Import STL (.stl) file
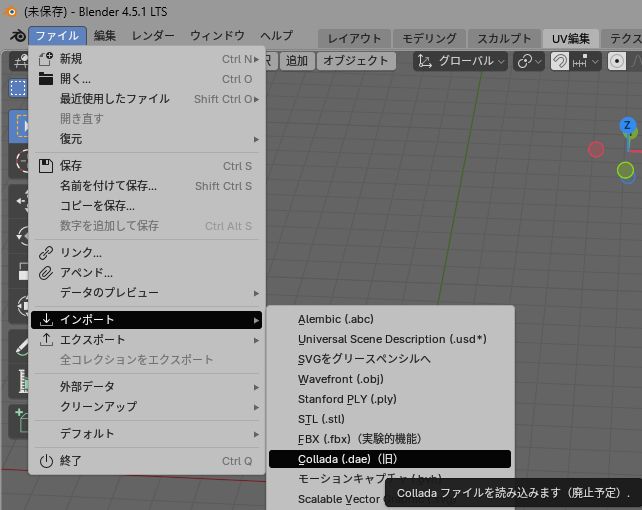The height and width of the screenshot is (510, 642). 390,419
